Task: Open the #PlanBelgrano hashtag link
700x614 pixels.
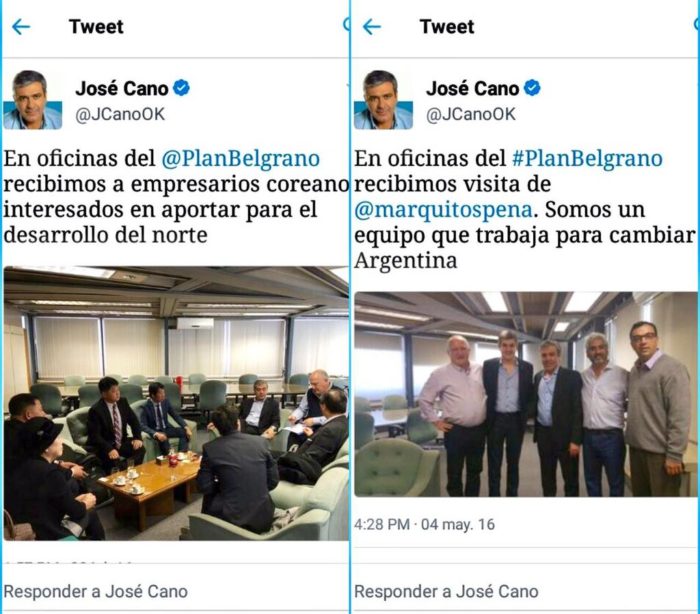Action: (x=588, y=159)
